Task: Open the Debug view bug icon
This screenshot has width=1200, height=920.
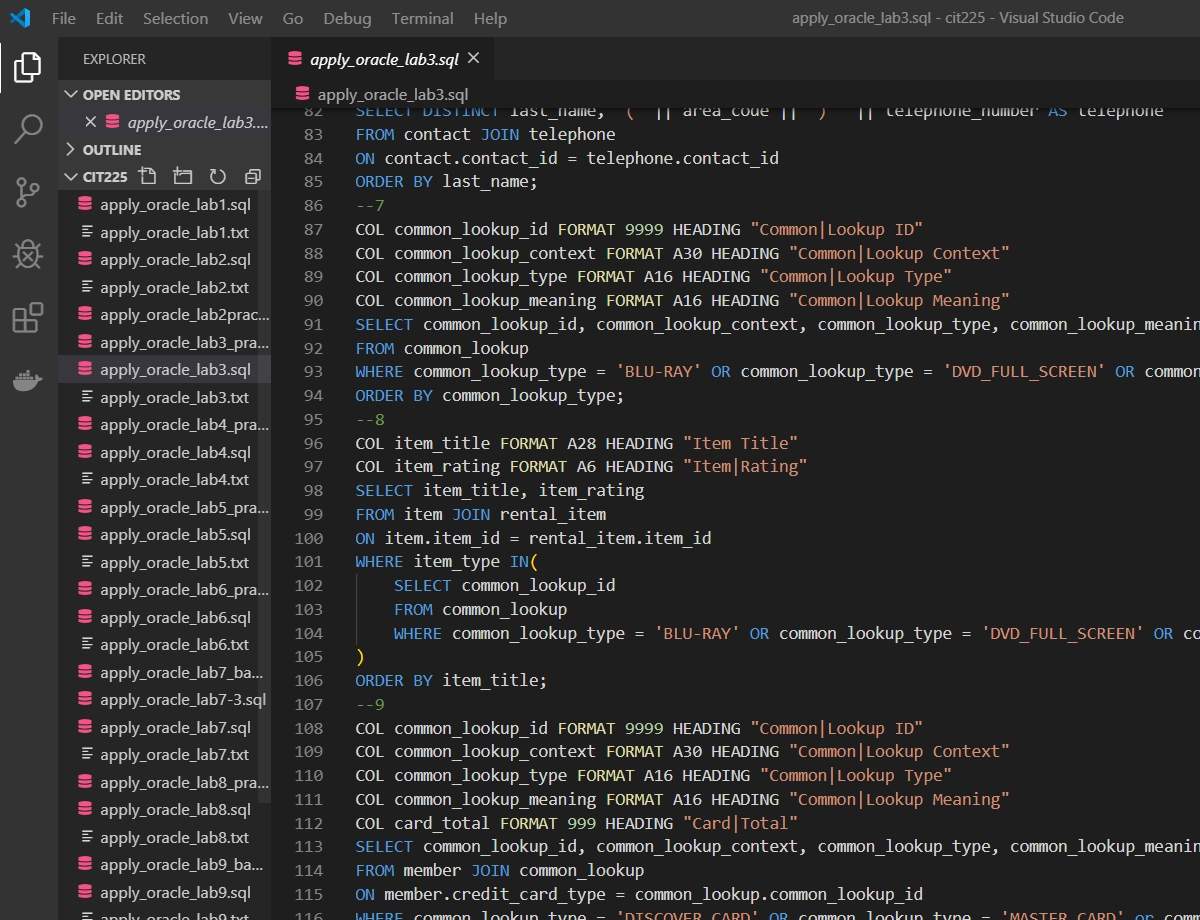Action: [x=28, y=255]
